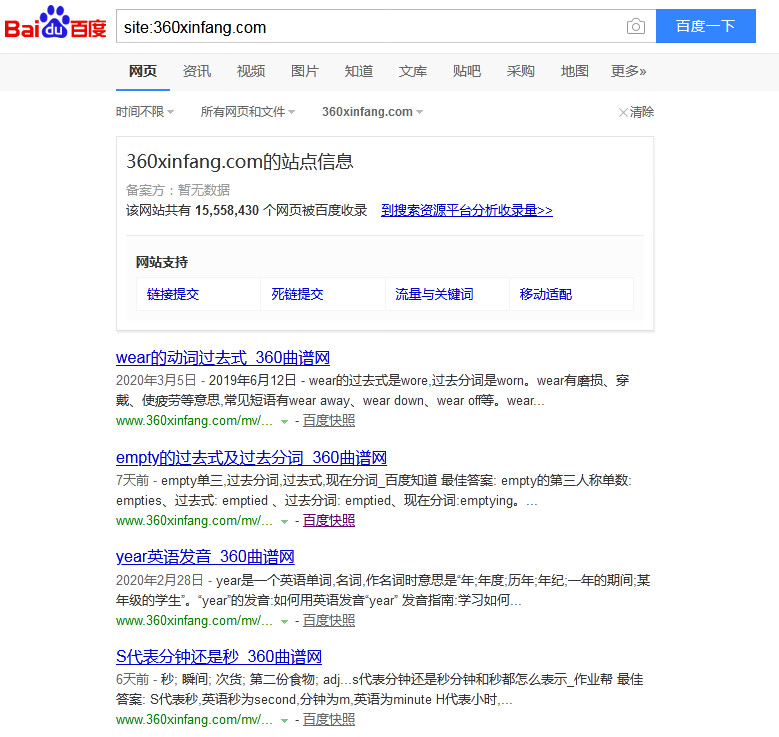Click the green URL under the wear result

[x=194, y=421]
